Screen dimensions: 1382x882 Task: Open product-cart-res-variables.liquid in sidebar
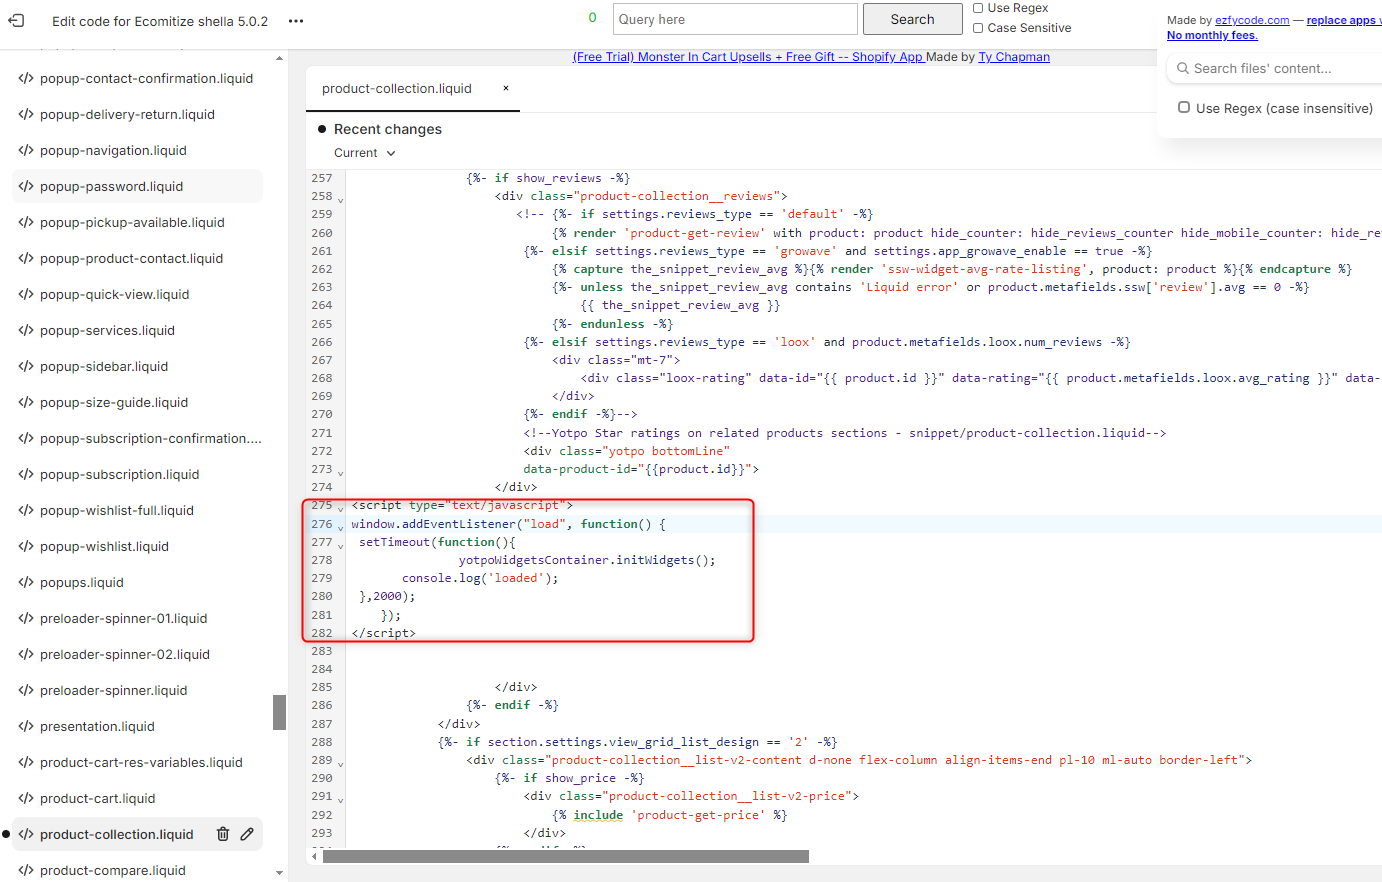click(x=140, y=762)
